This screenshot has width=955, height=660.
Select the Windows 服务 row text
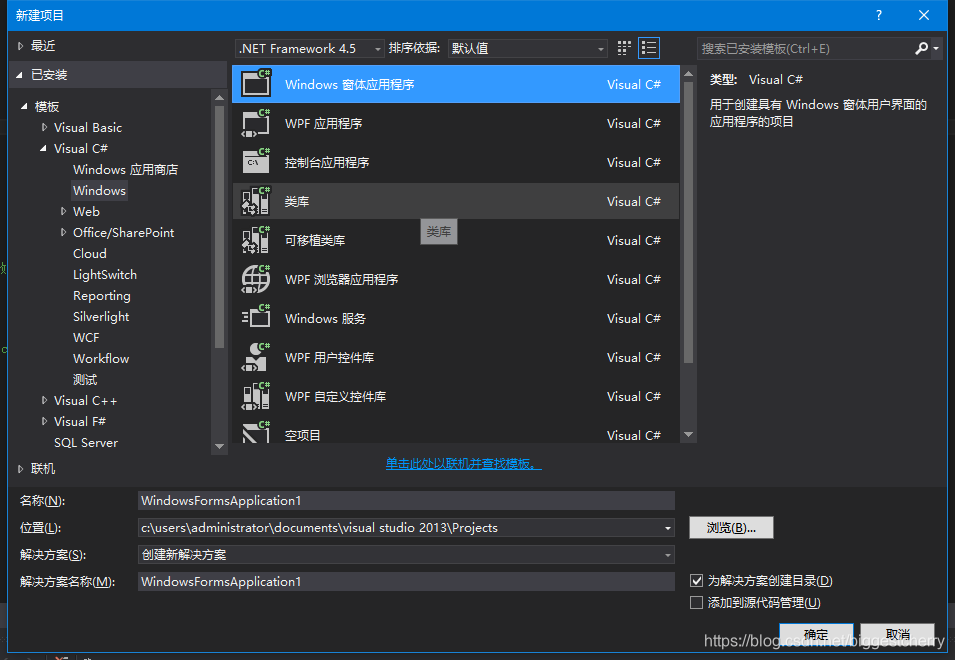pos(325,318)
